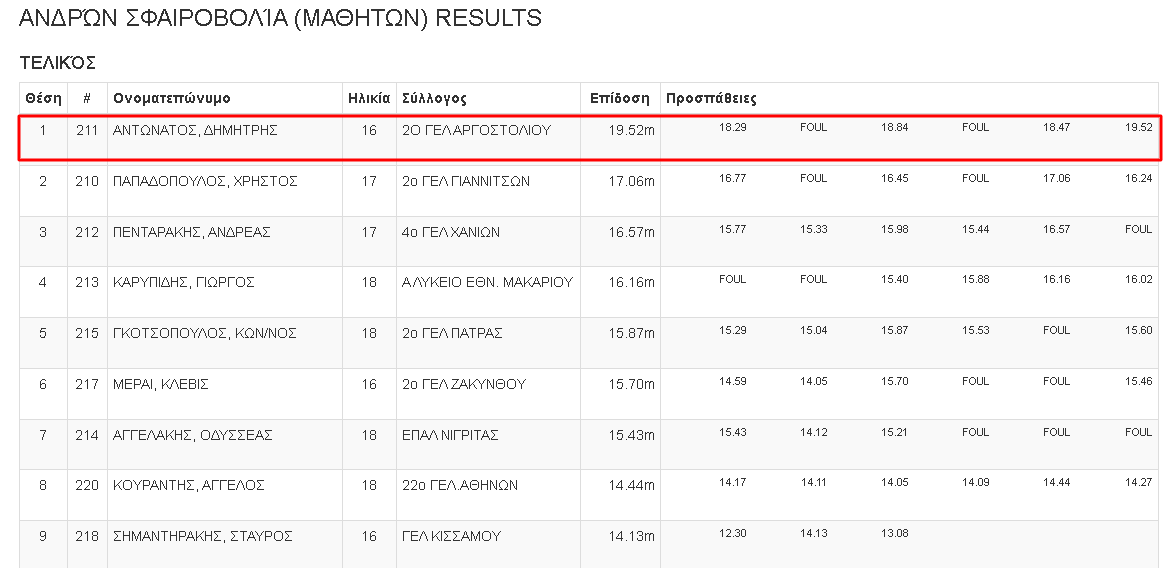The height and width of the screenshot is (568, 1169).
Task: Select athlete ΑΓΓΕΛΑΚΗΣ, ΟΔΥΣΣΕΑΣ
Action: (x=192, y=435)
